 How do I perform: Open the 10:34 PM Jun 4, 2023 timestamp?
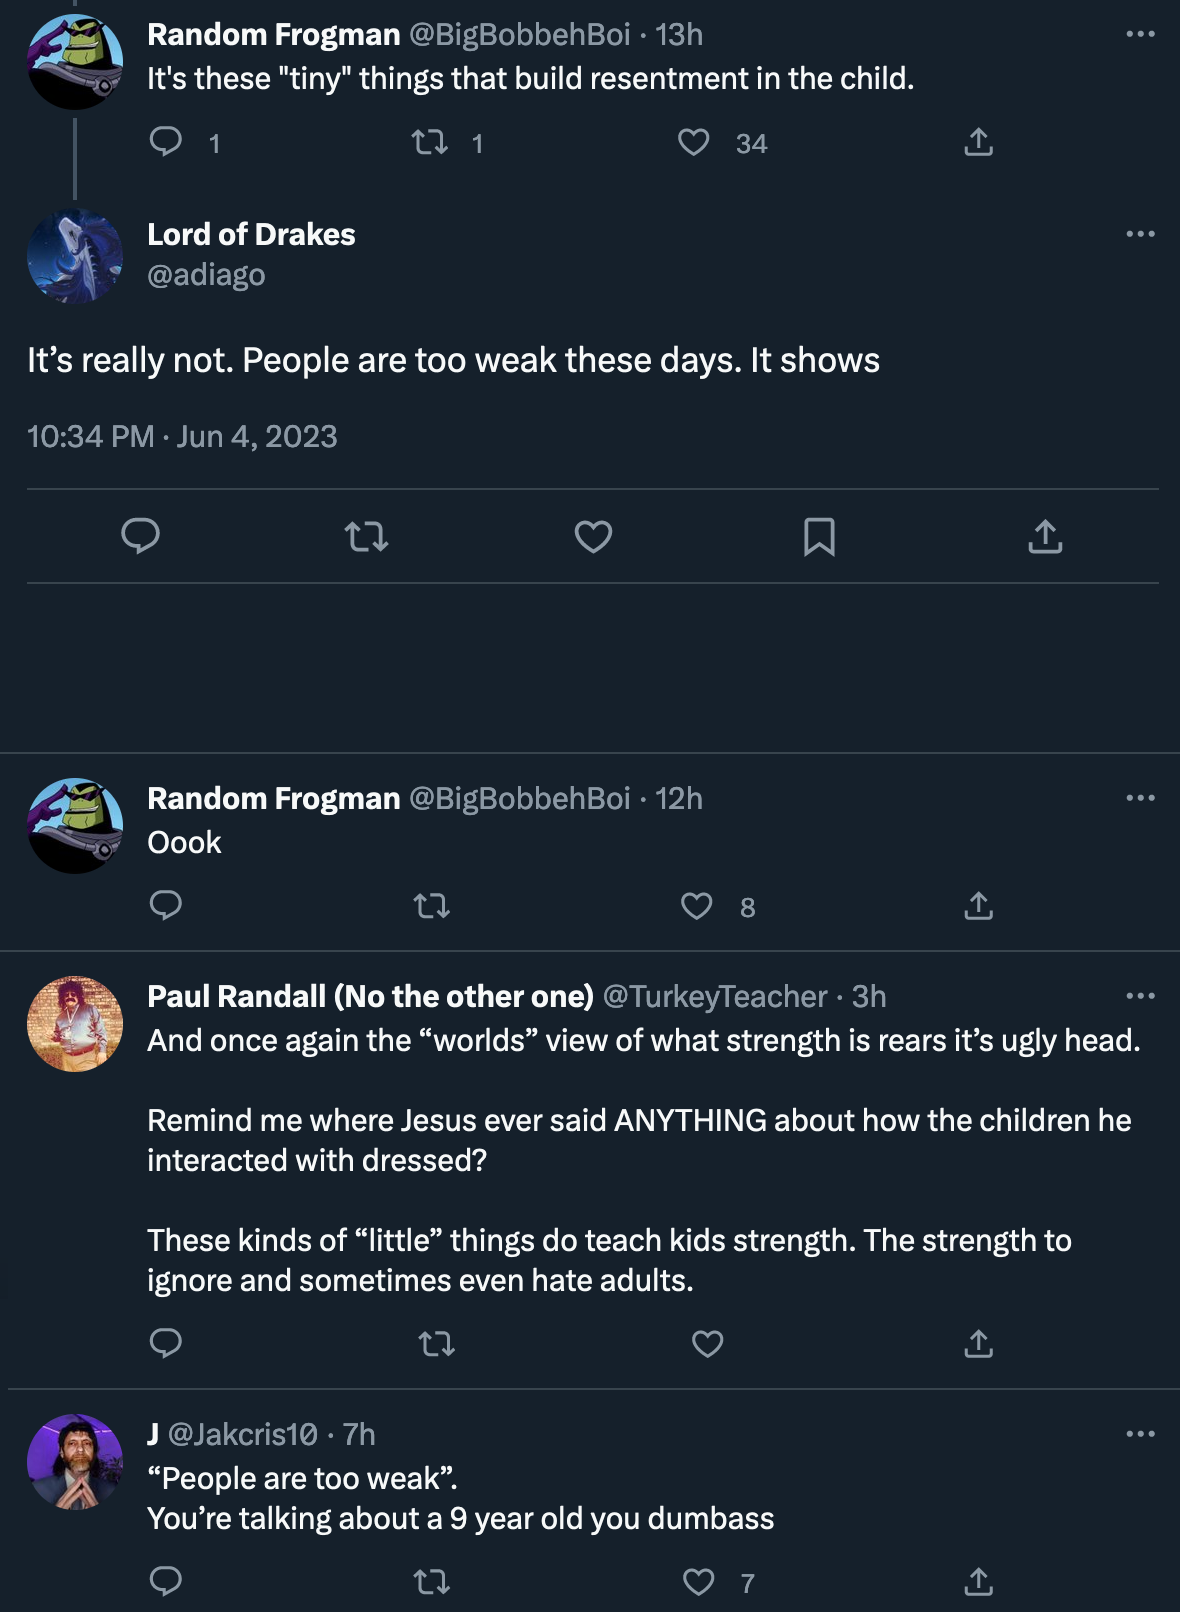click(182, 436)
